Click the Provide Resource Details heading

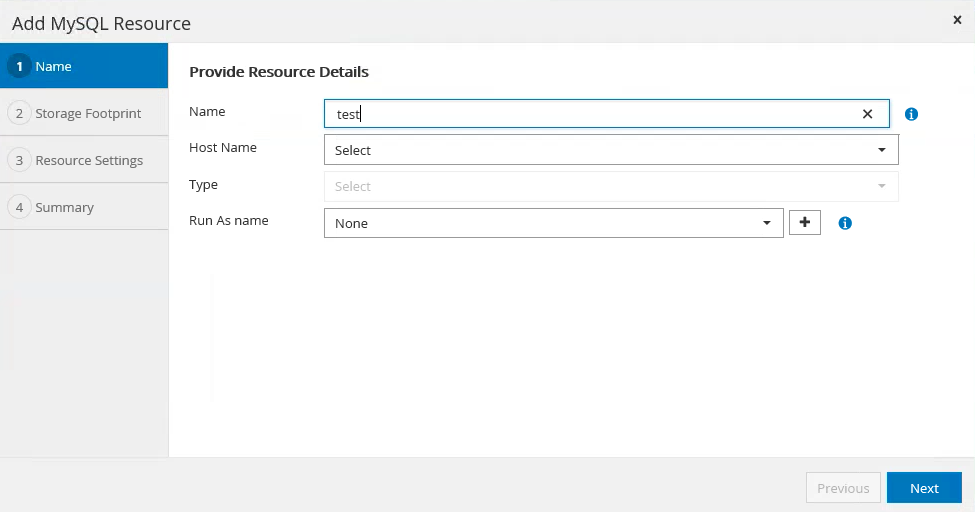click(279, 72)
